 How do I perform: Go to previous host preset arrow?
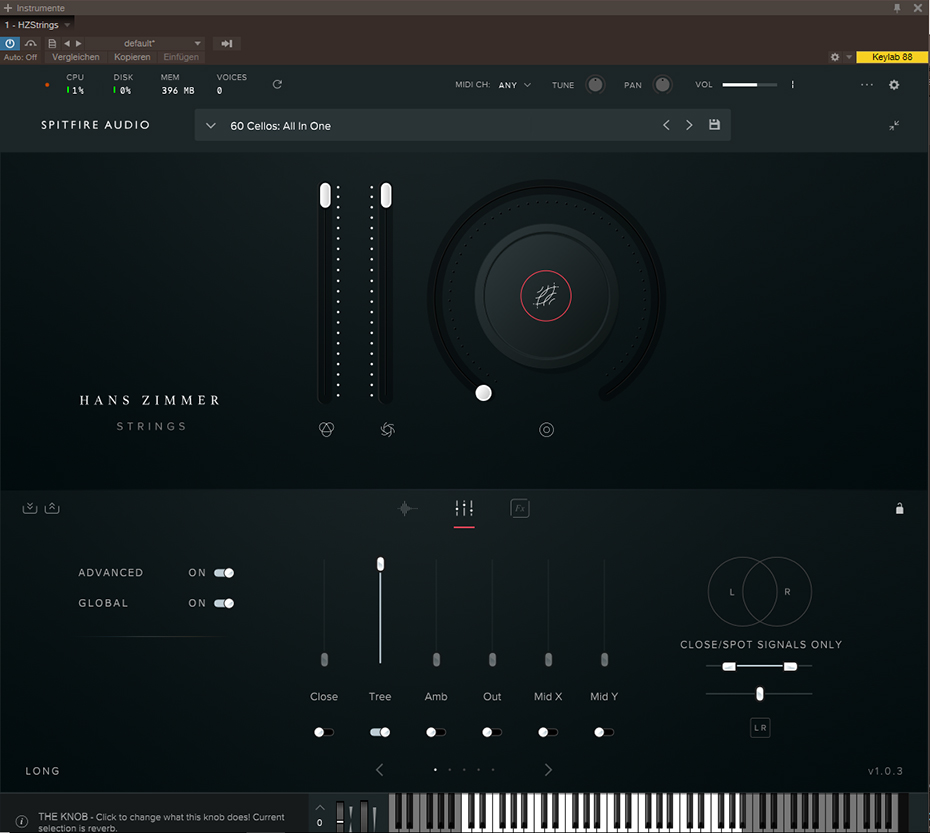tap(67, 43)
